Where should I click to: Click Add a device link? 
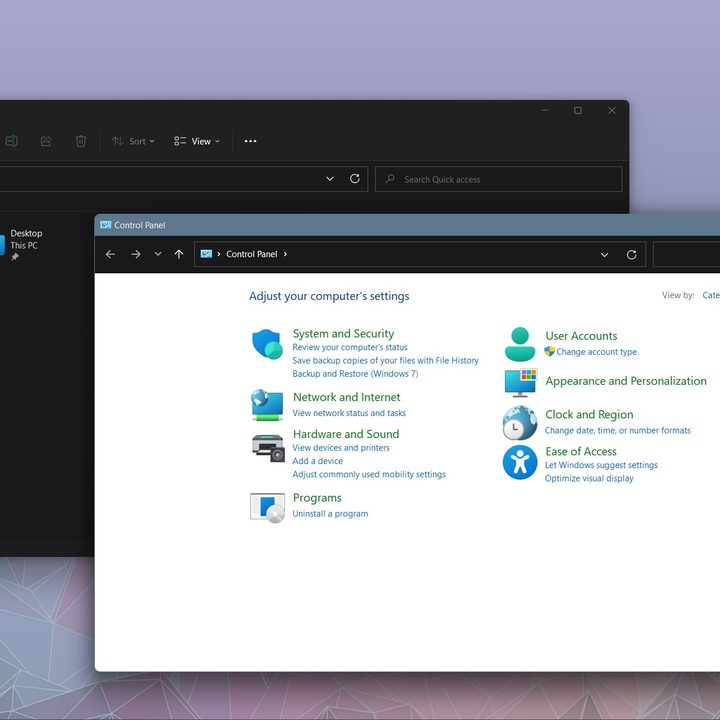coord(317,461)
